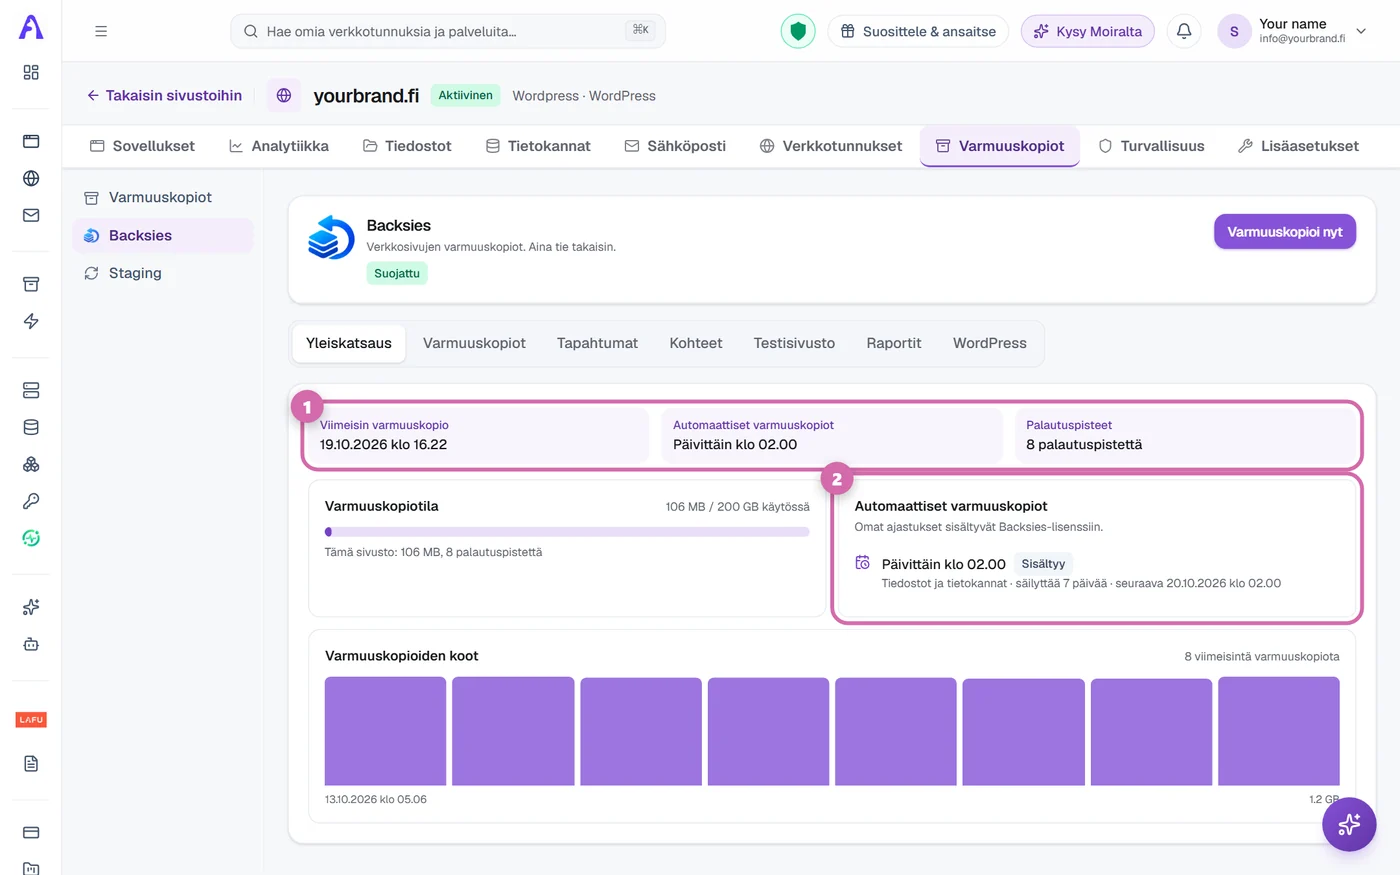Click the site globe icon beside yourbrand.fi

tap(284, 95)
